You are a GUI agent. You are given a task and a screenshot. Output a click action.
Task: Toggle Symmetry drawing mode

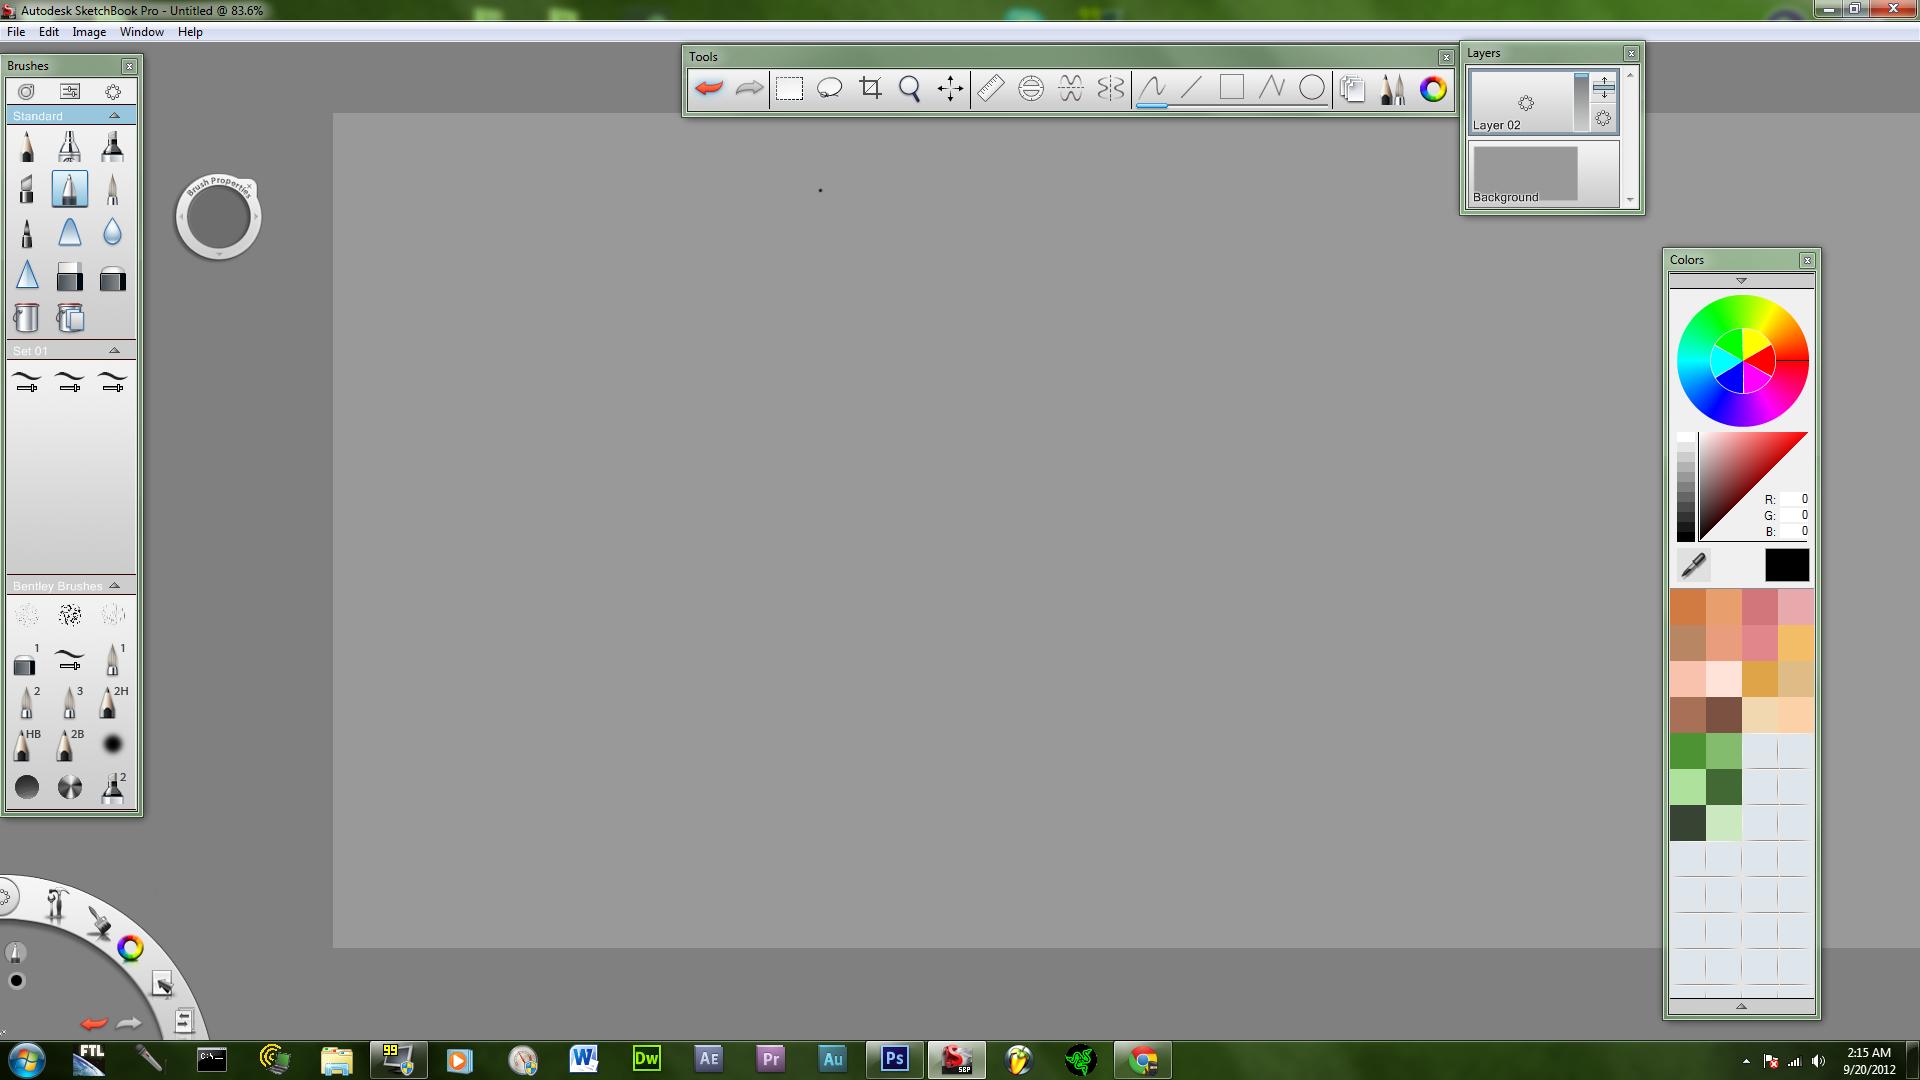coord(1111,88)
